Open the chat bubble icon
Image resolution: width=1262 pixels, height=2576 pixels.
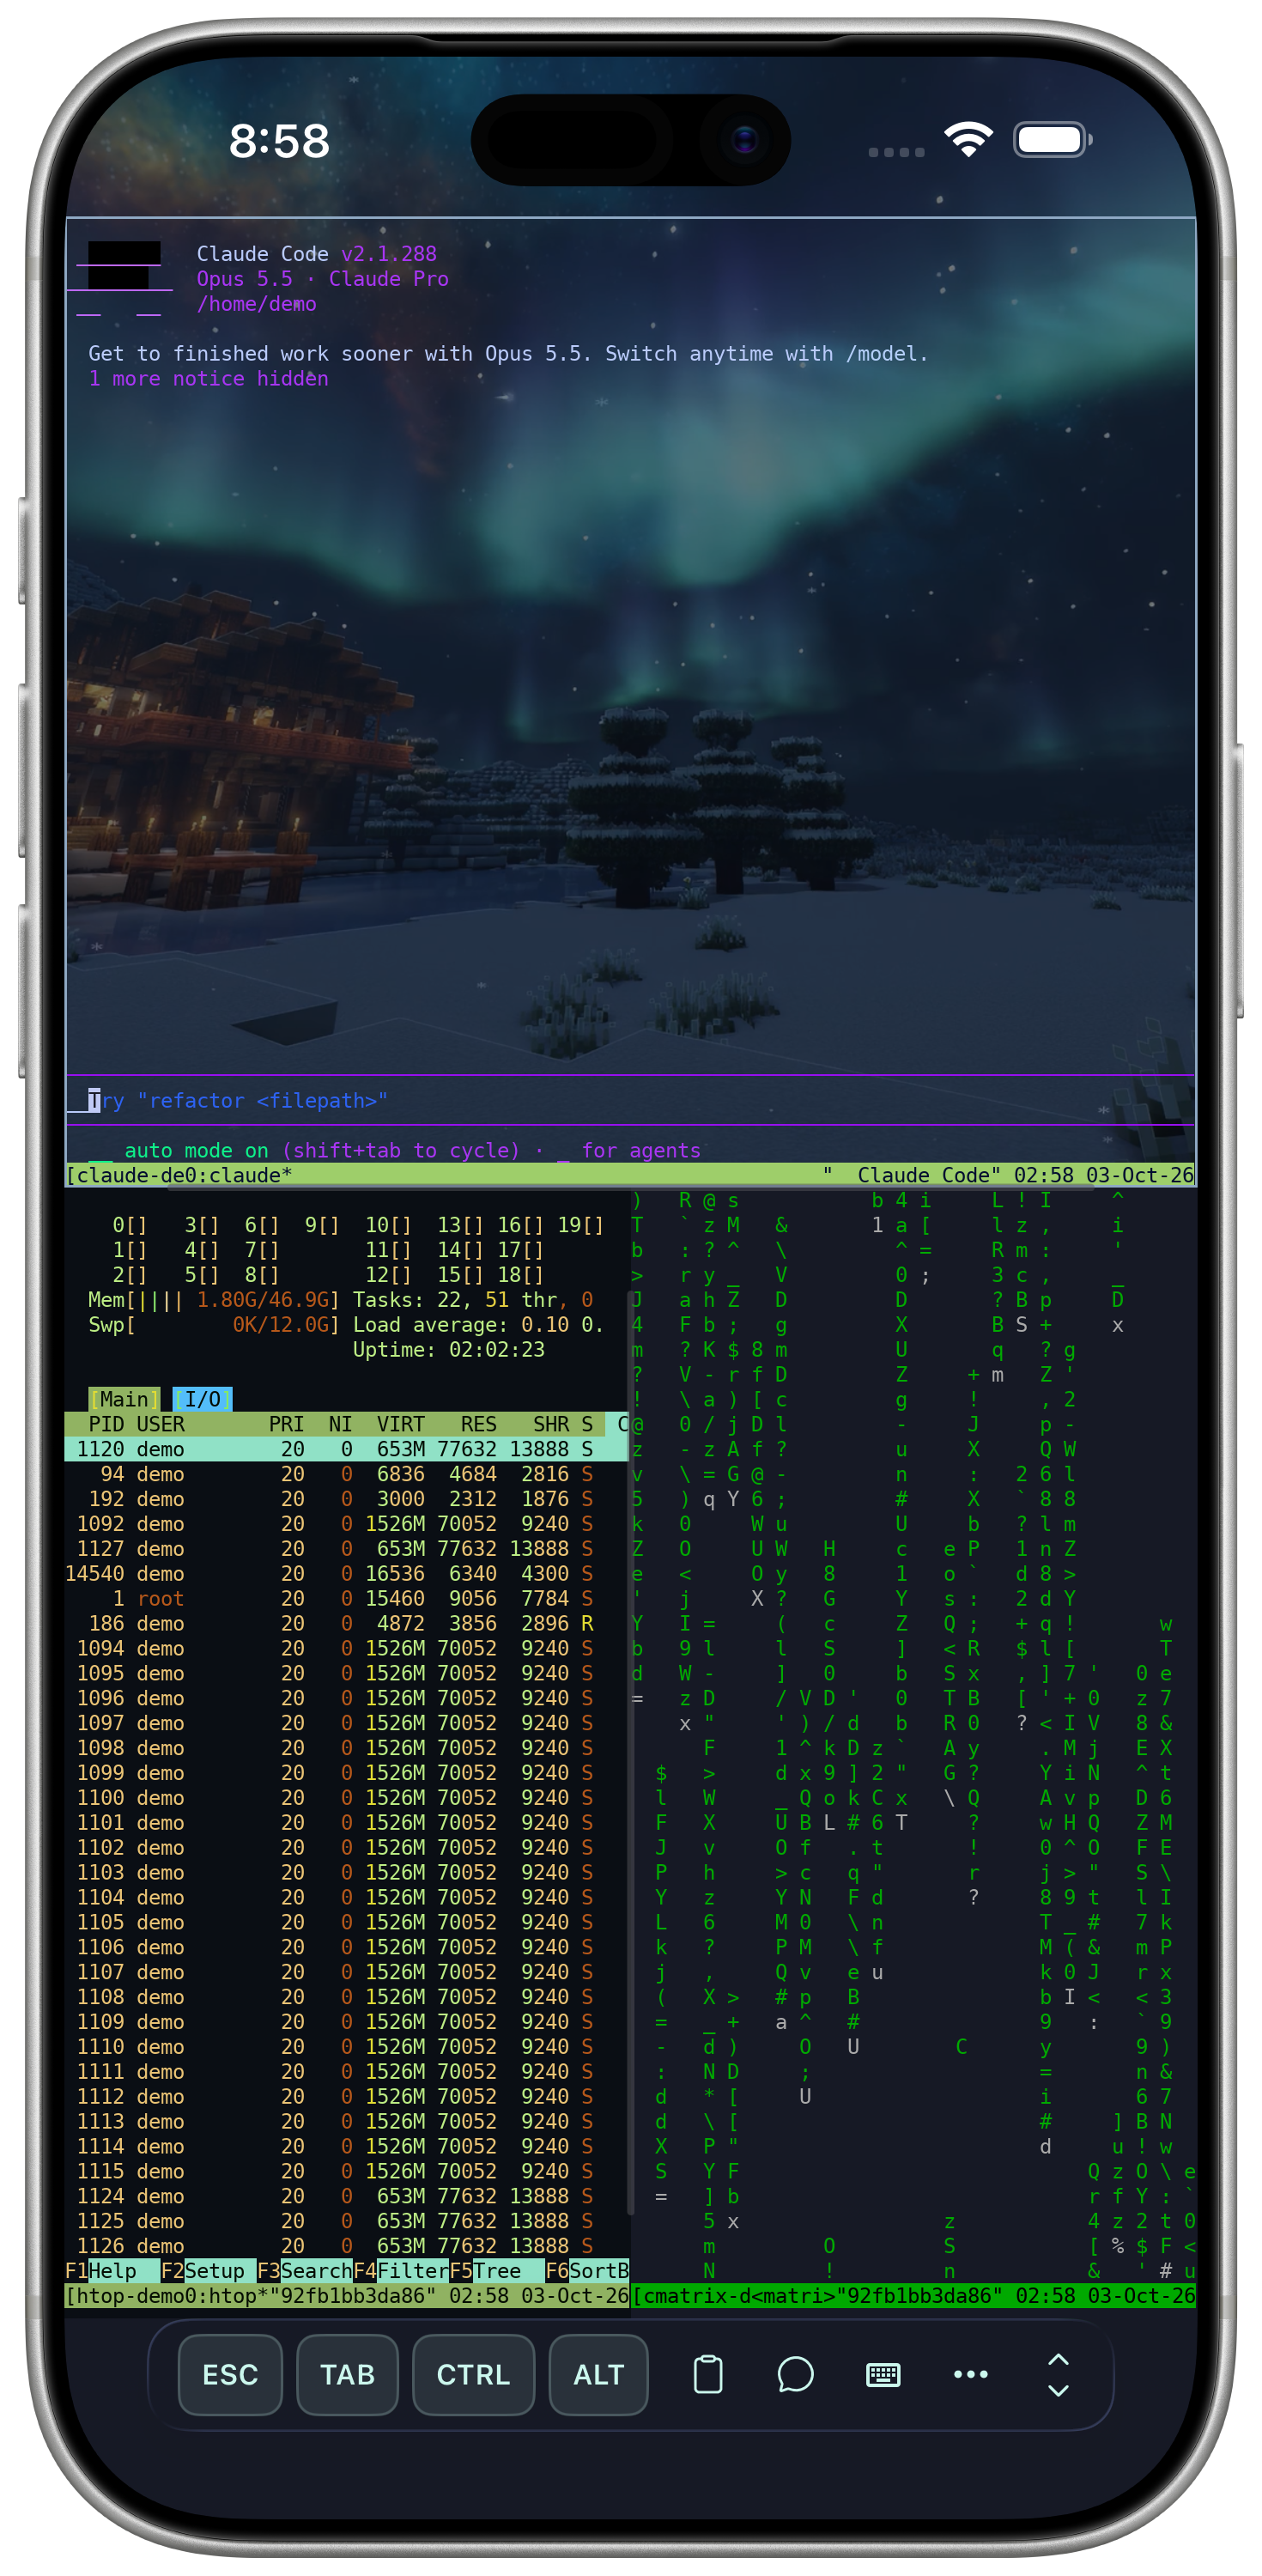[795, 2374]
